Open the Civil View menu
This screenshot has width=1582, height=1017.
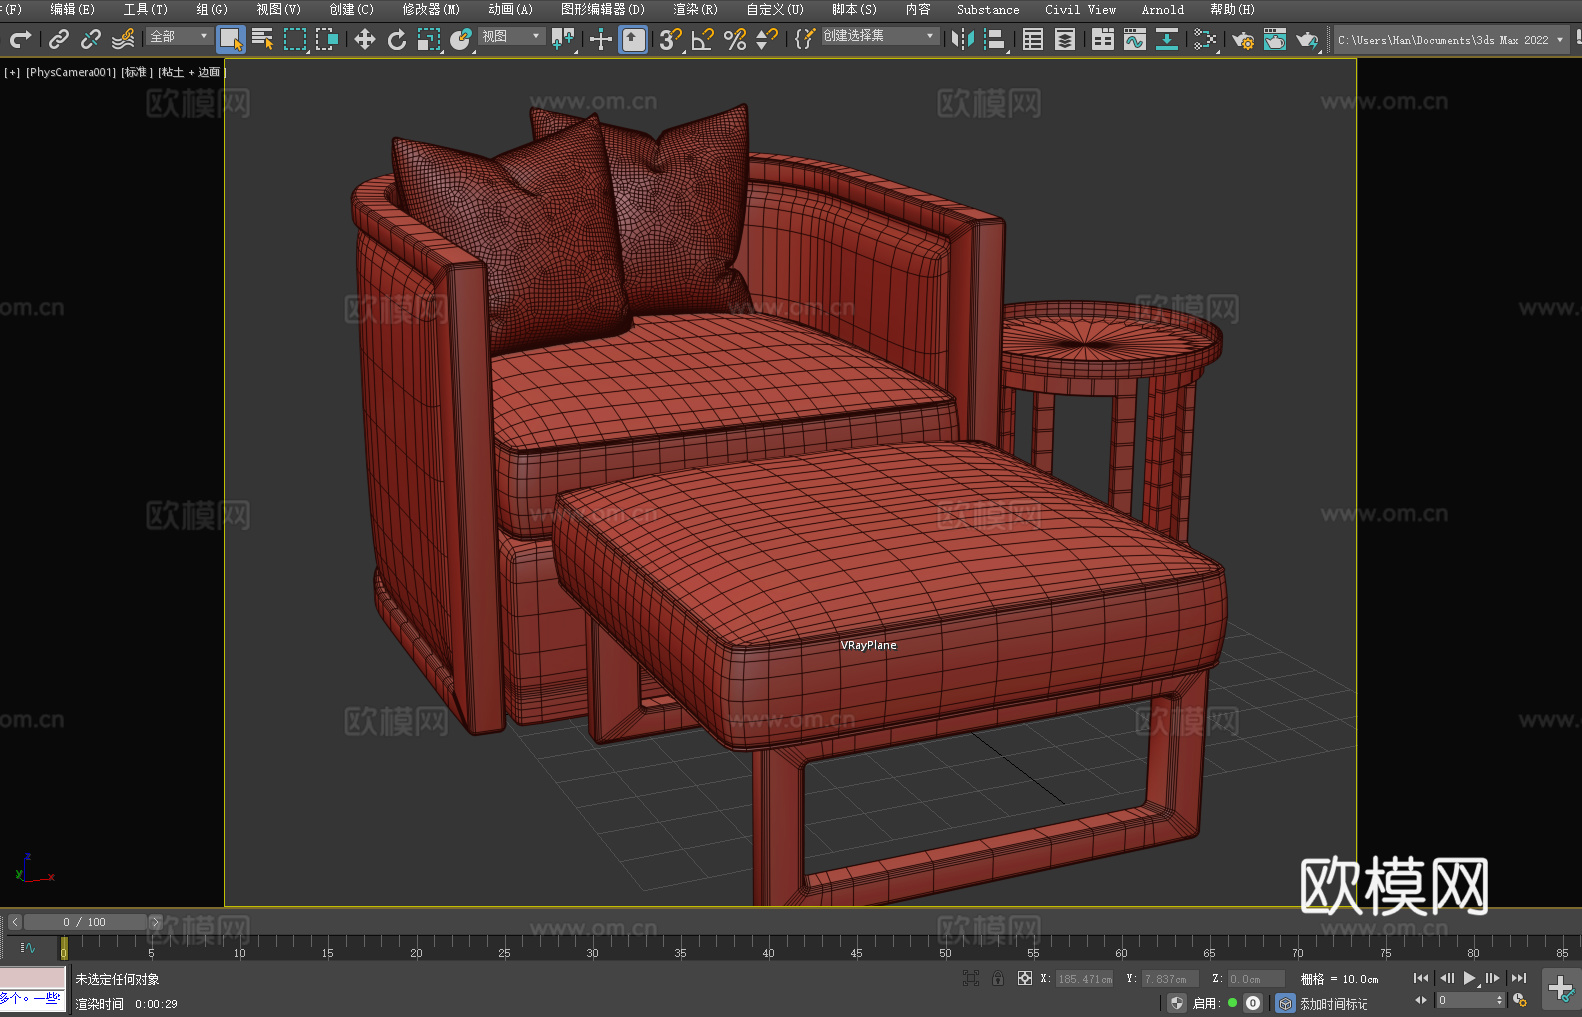[x=1081, y=9]
